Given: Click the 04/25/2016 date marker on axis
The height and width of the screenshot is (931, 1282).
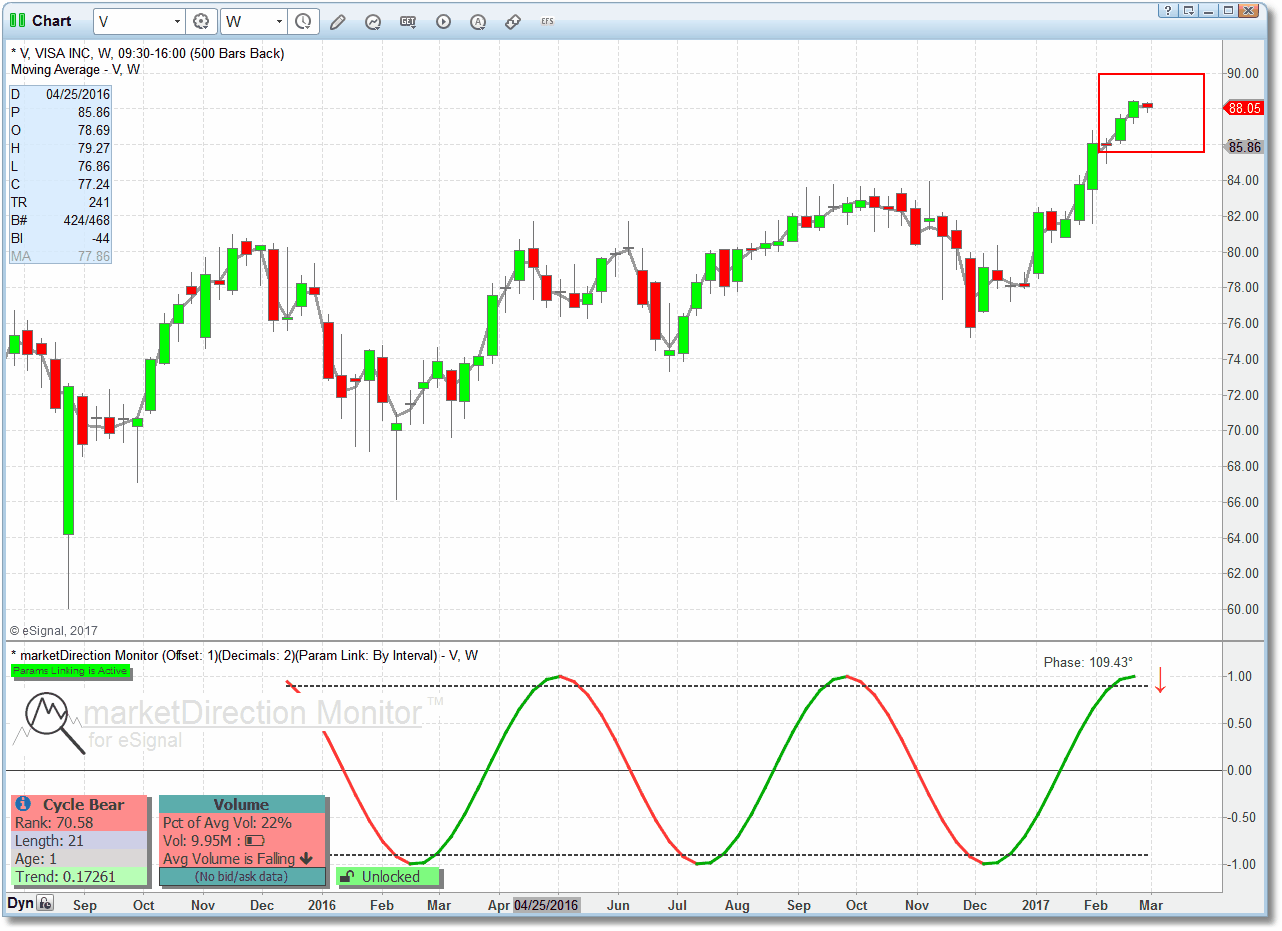Looking at the screenshot, I should coord(546,905).
